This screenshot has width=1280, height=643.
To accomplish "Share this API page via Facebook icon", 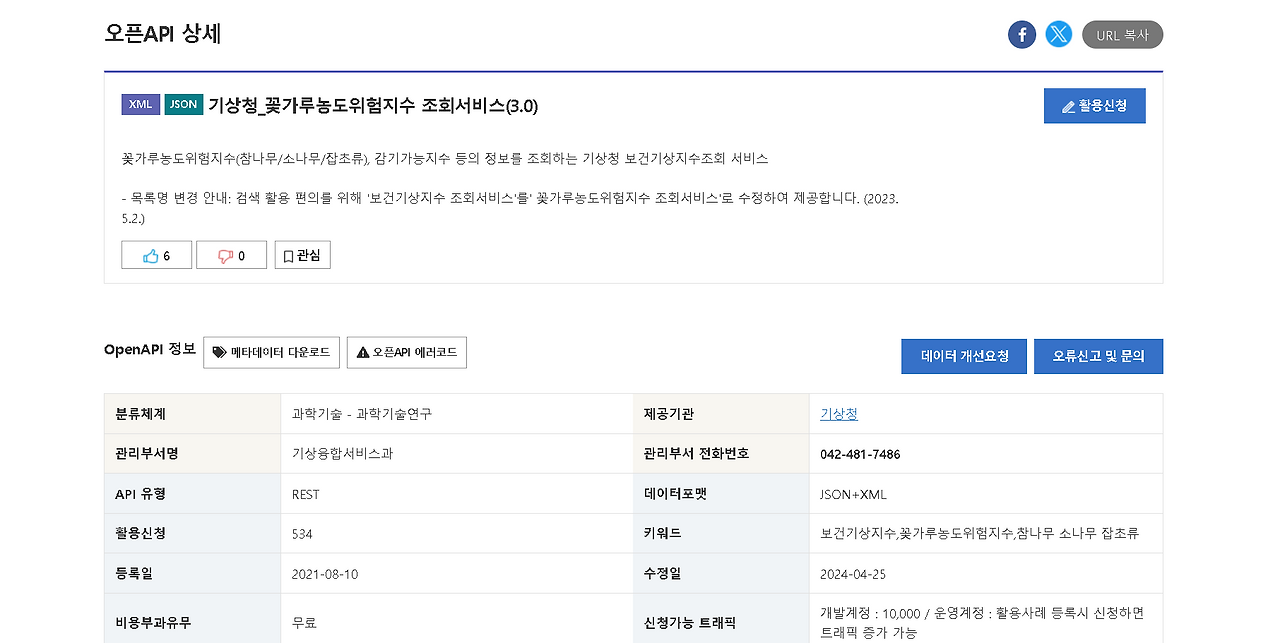I will pyautogui.click(x=1022, y=33).
